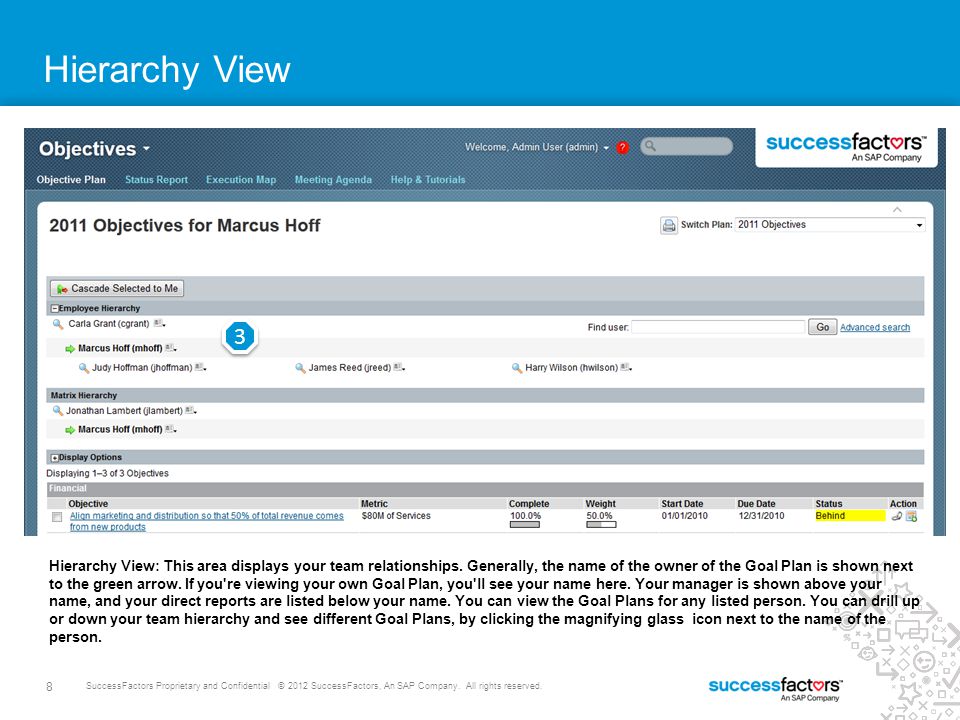Click into the top header search field
The width and height of the screenshot is (960, 720).
686,146
